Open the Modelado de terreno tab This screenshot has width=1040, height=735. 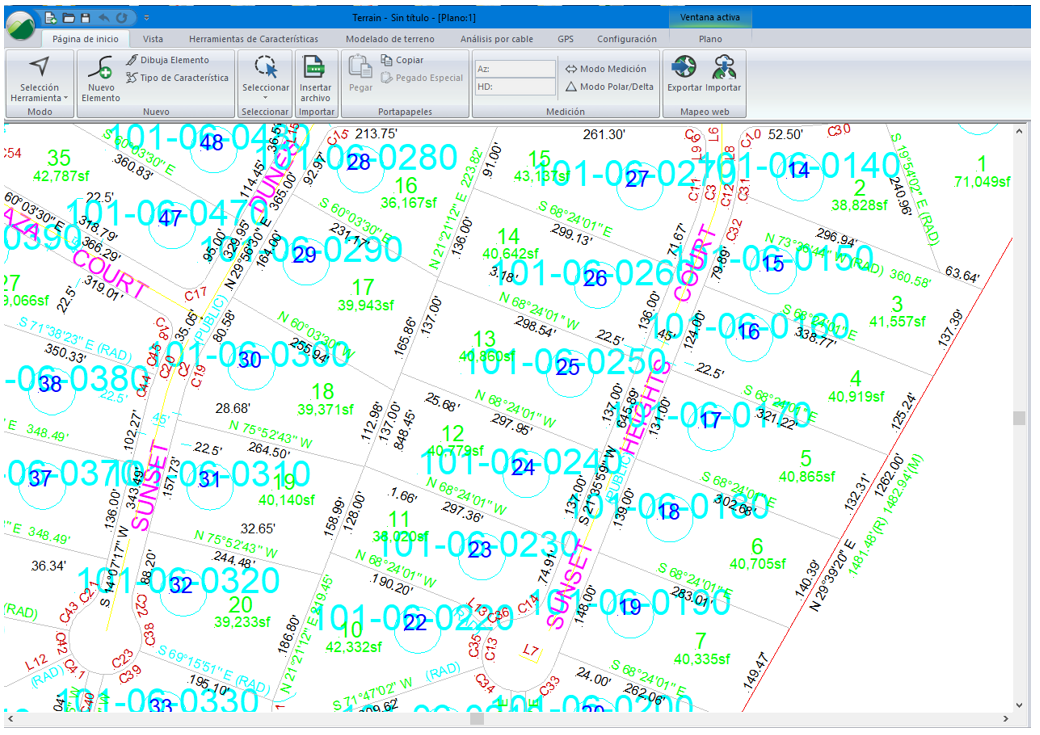tap(390, 39)
